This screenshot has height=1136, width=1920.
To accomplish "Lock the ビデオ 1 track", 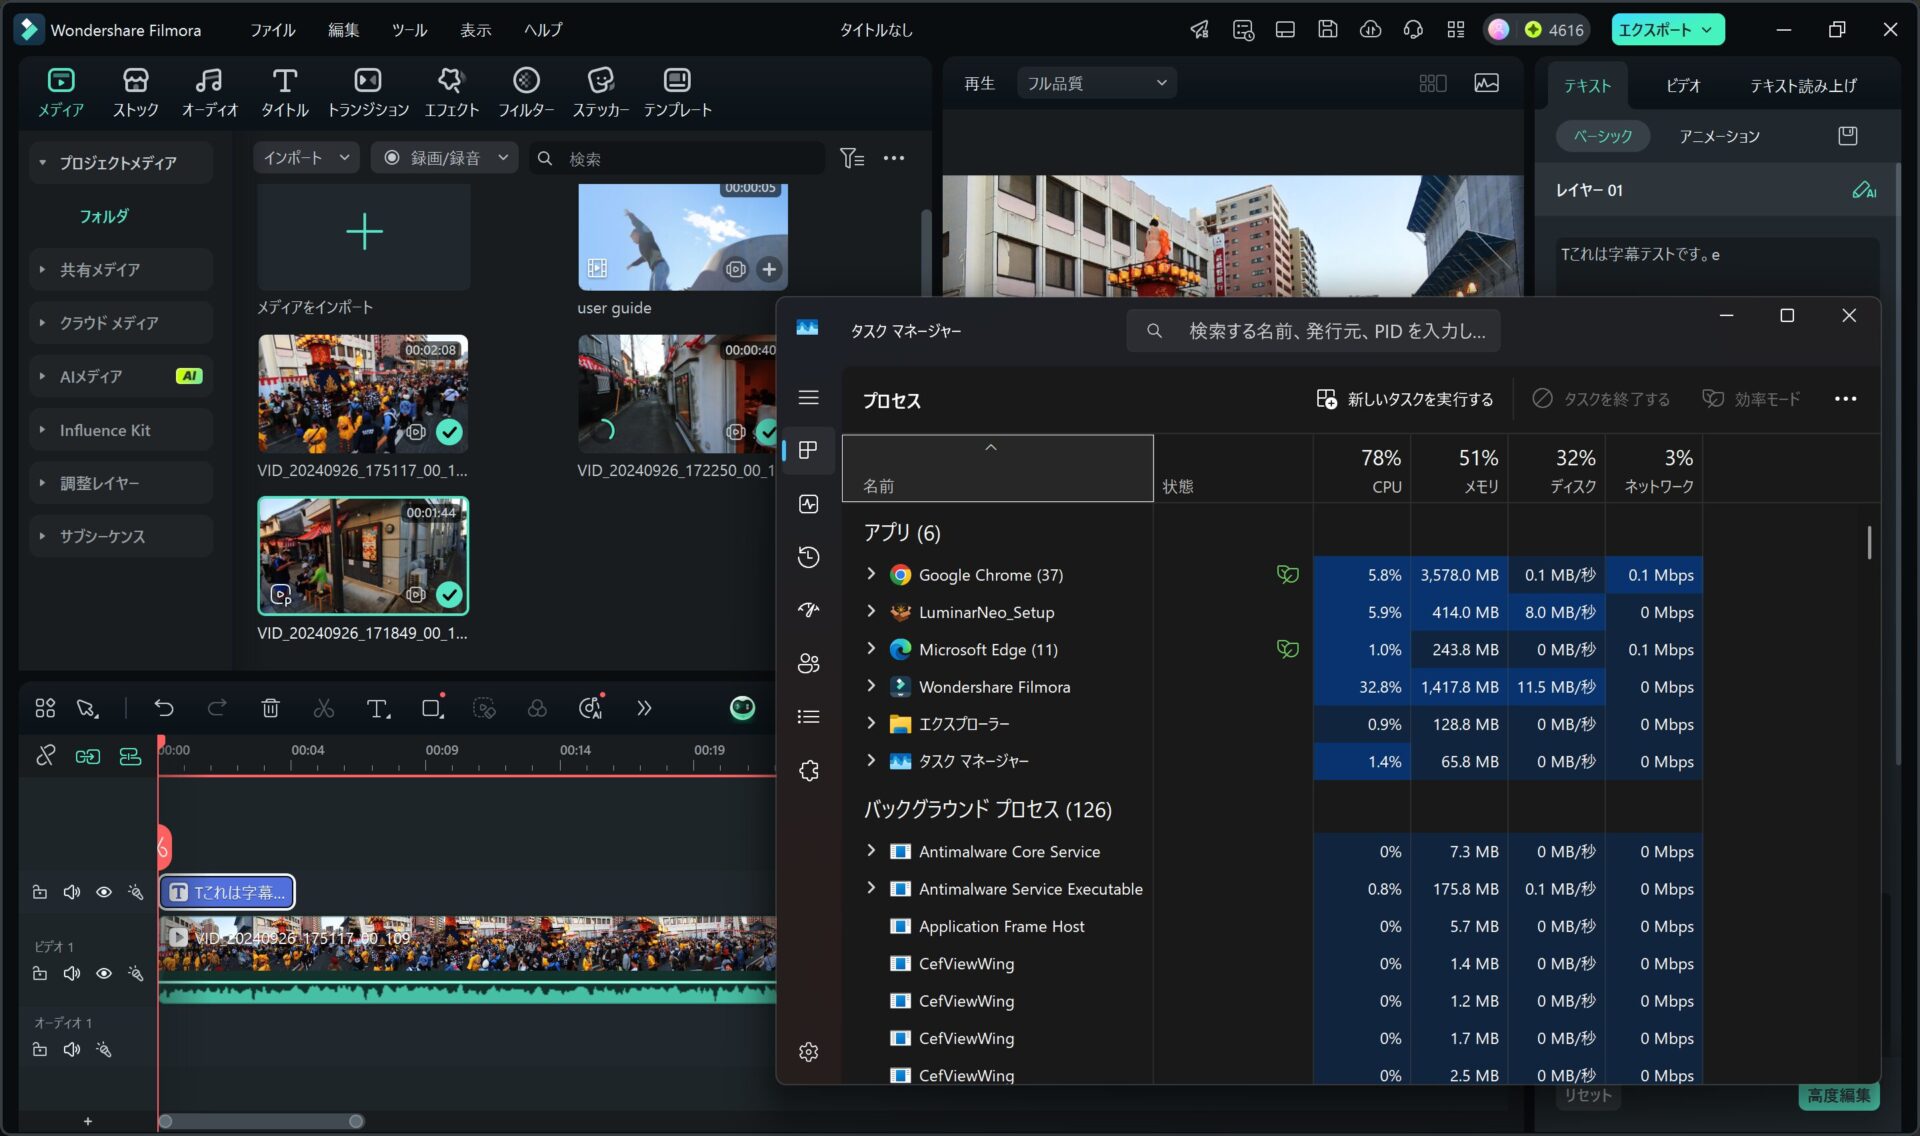I will [40, 973].
